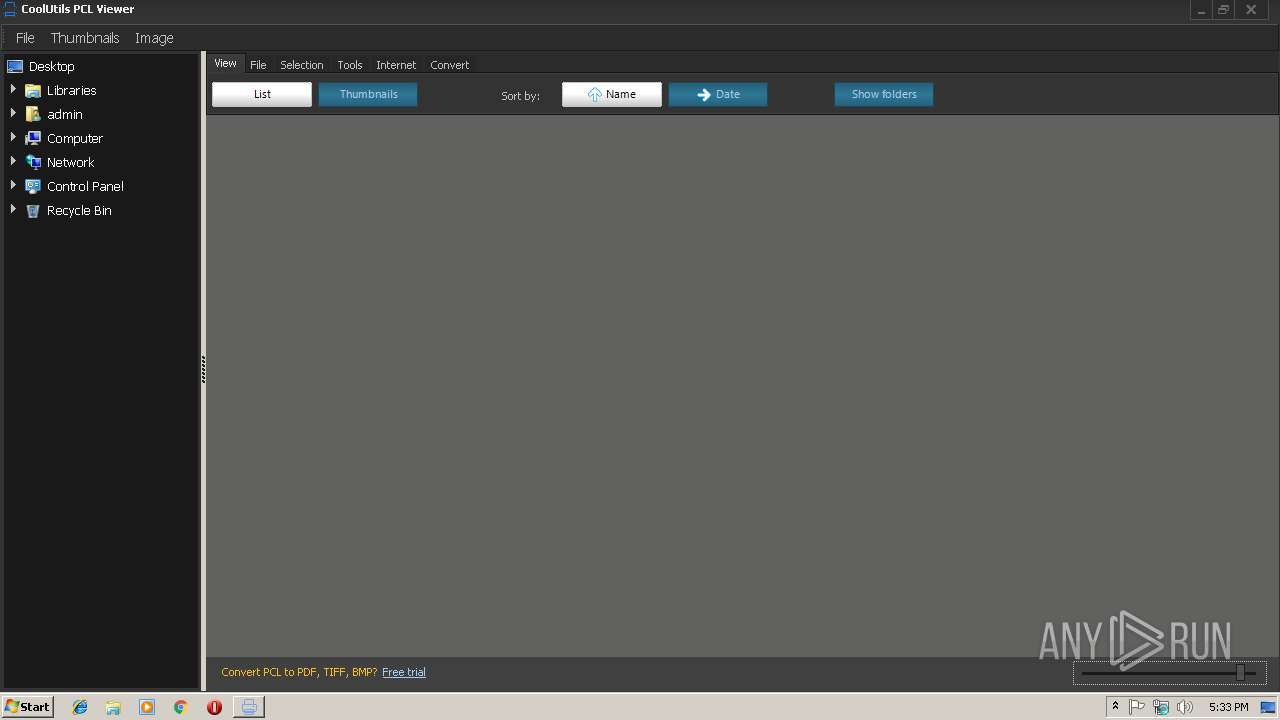Click the taskbar clock showing 5:33 PM

1228,707
